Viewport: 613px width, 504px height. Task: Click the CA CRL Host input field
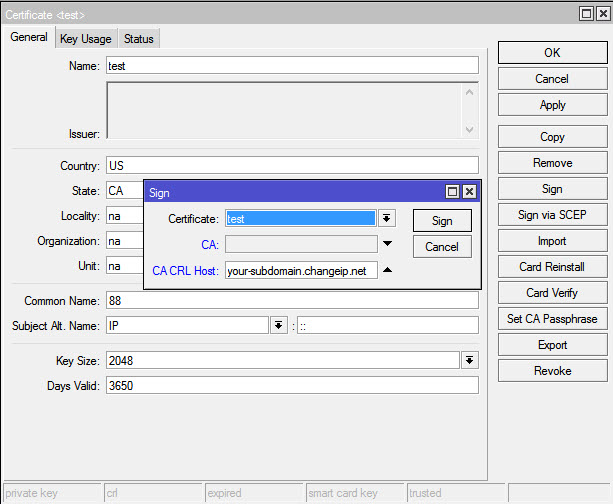[301, 271]
